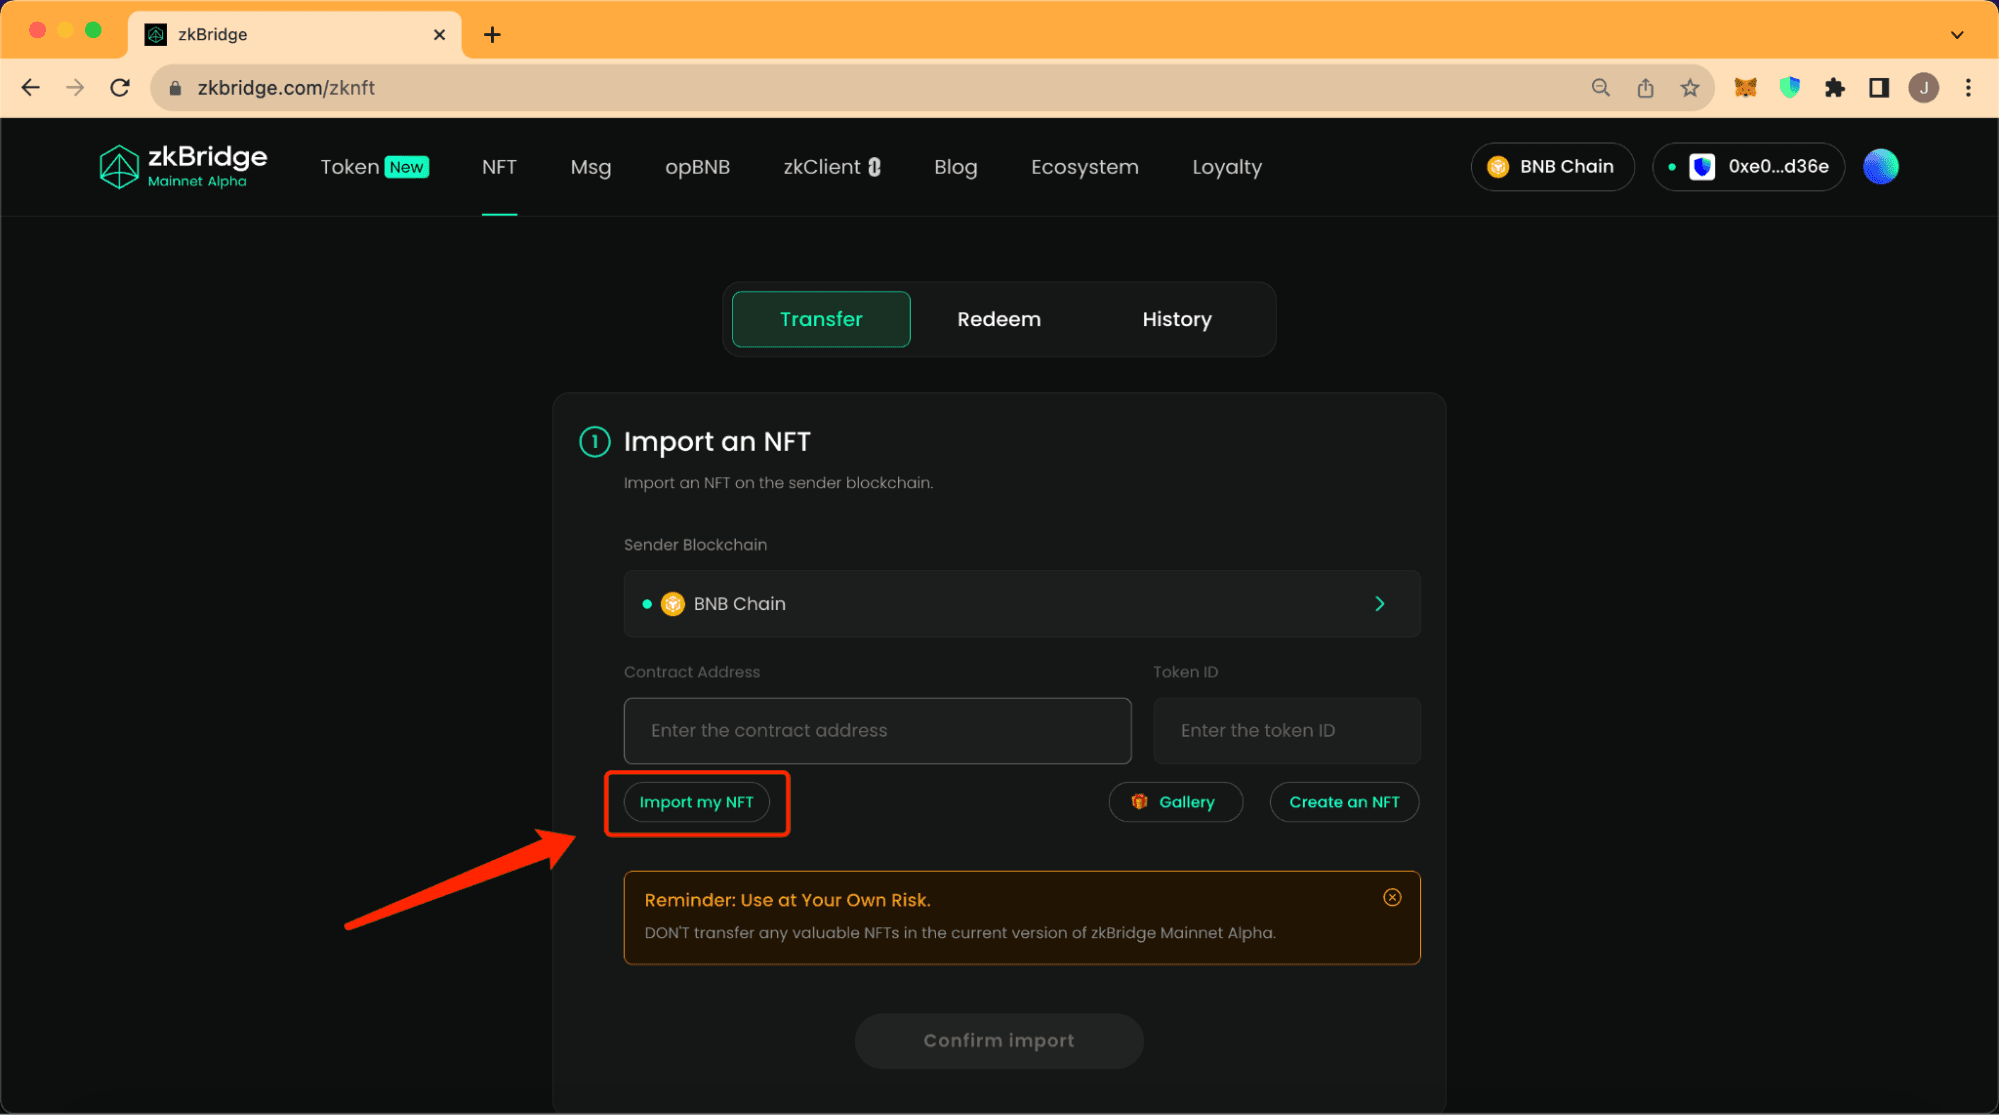
Task: Open the MetaMask fox extension
Action: click(1746, 88)
